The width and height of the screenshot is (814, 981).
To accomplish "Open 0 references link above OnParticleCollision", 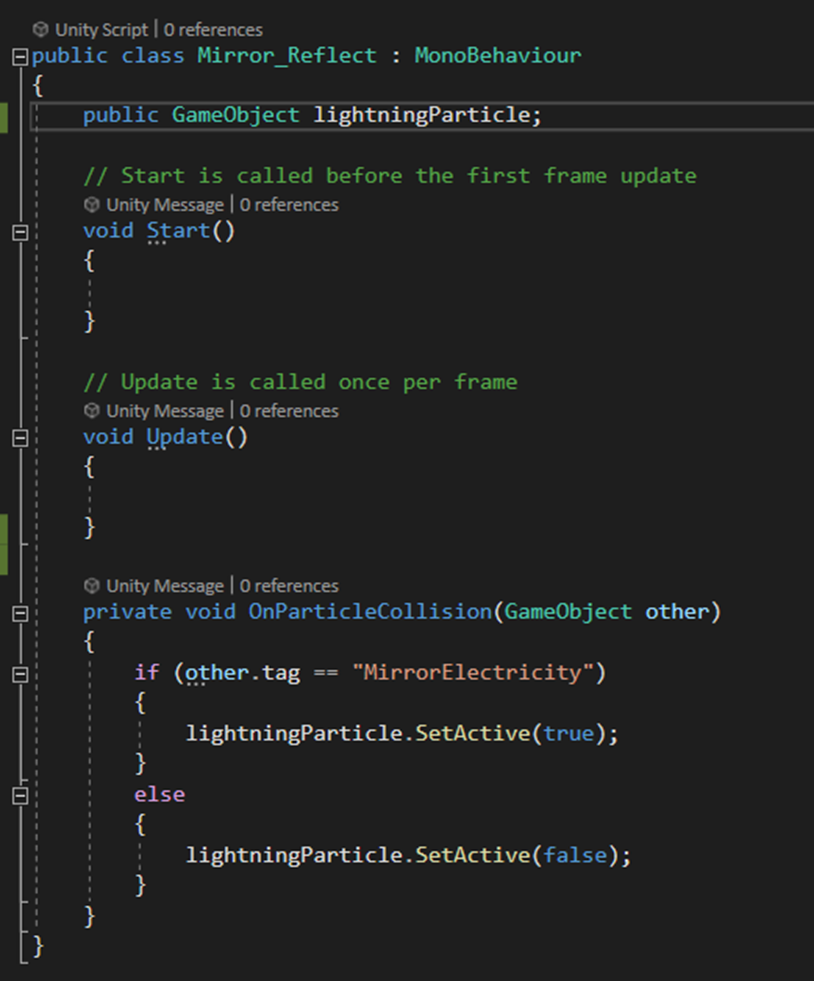I will [x=289, y=586].
